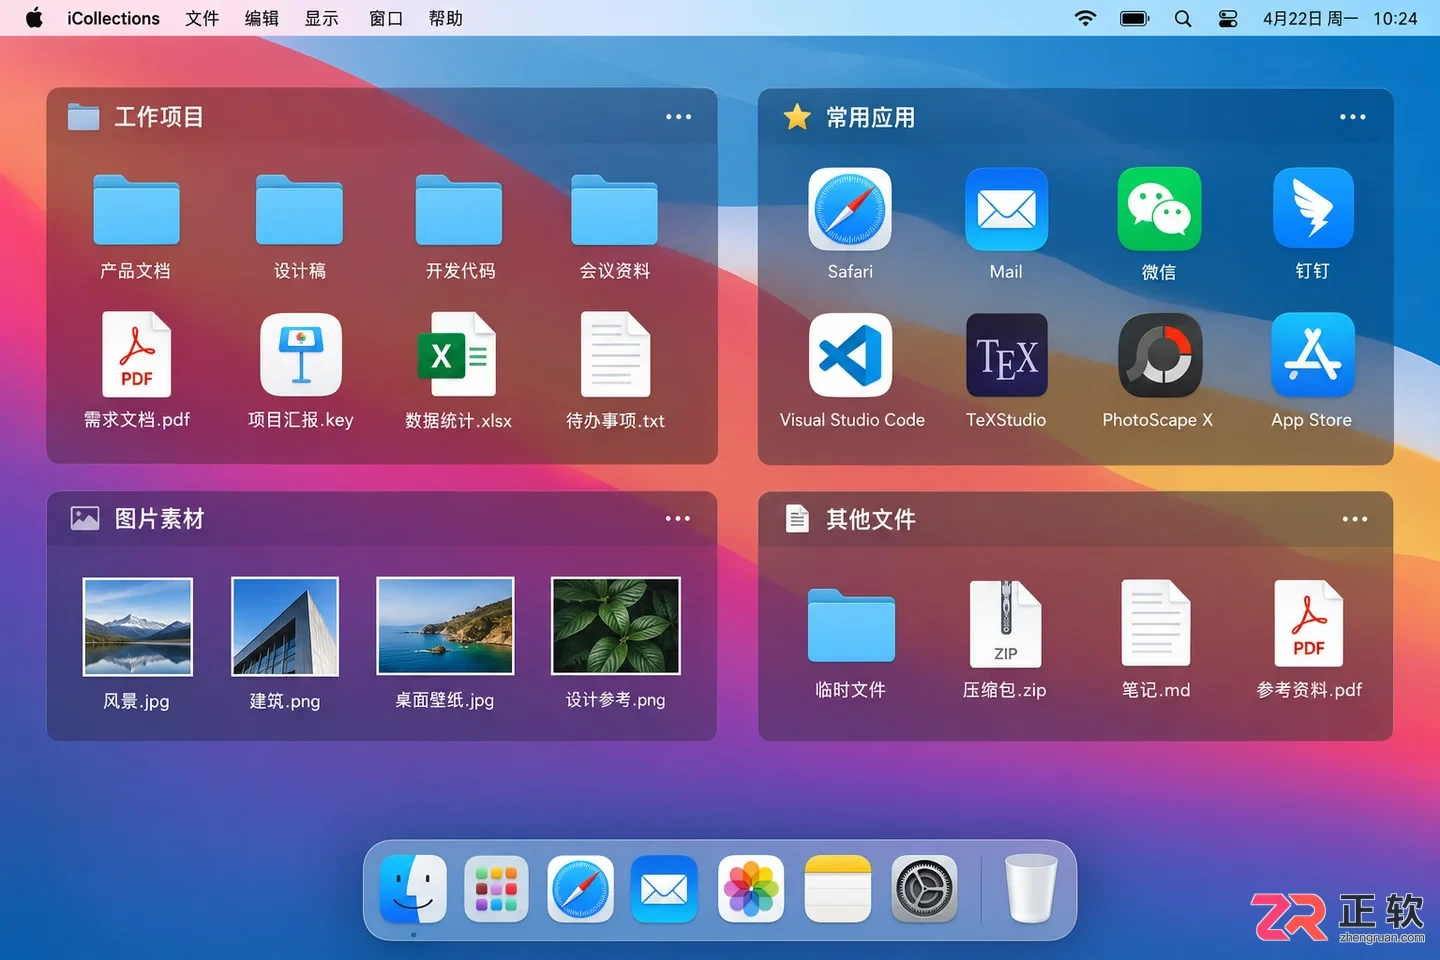The width and height of the screenshot is (1440, 960).
Task: Select the 参考资料.pdf file icon
Action: [1309, 624]
